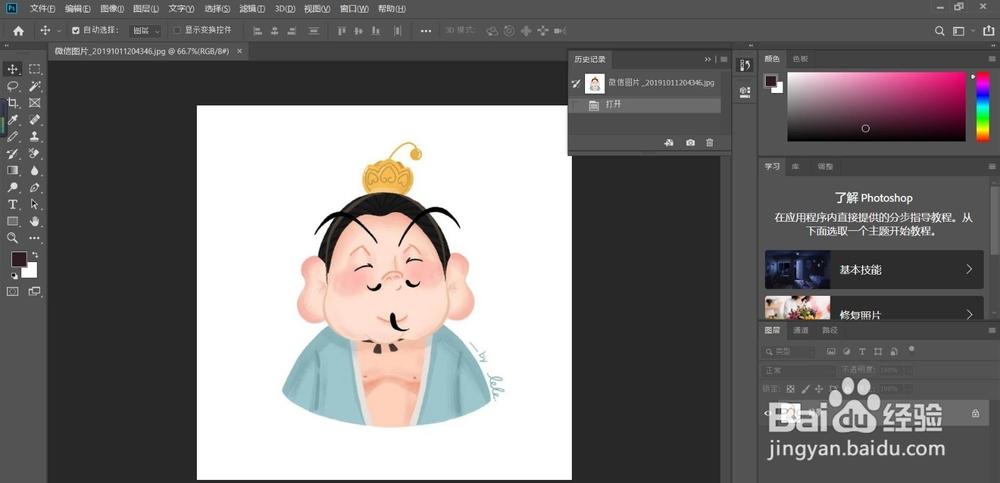Screen dimensions: 1000x483
Task: Change screen mode in the toolbox
Action: click(x=34, y=292)
